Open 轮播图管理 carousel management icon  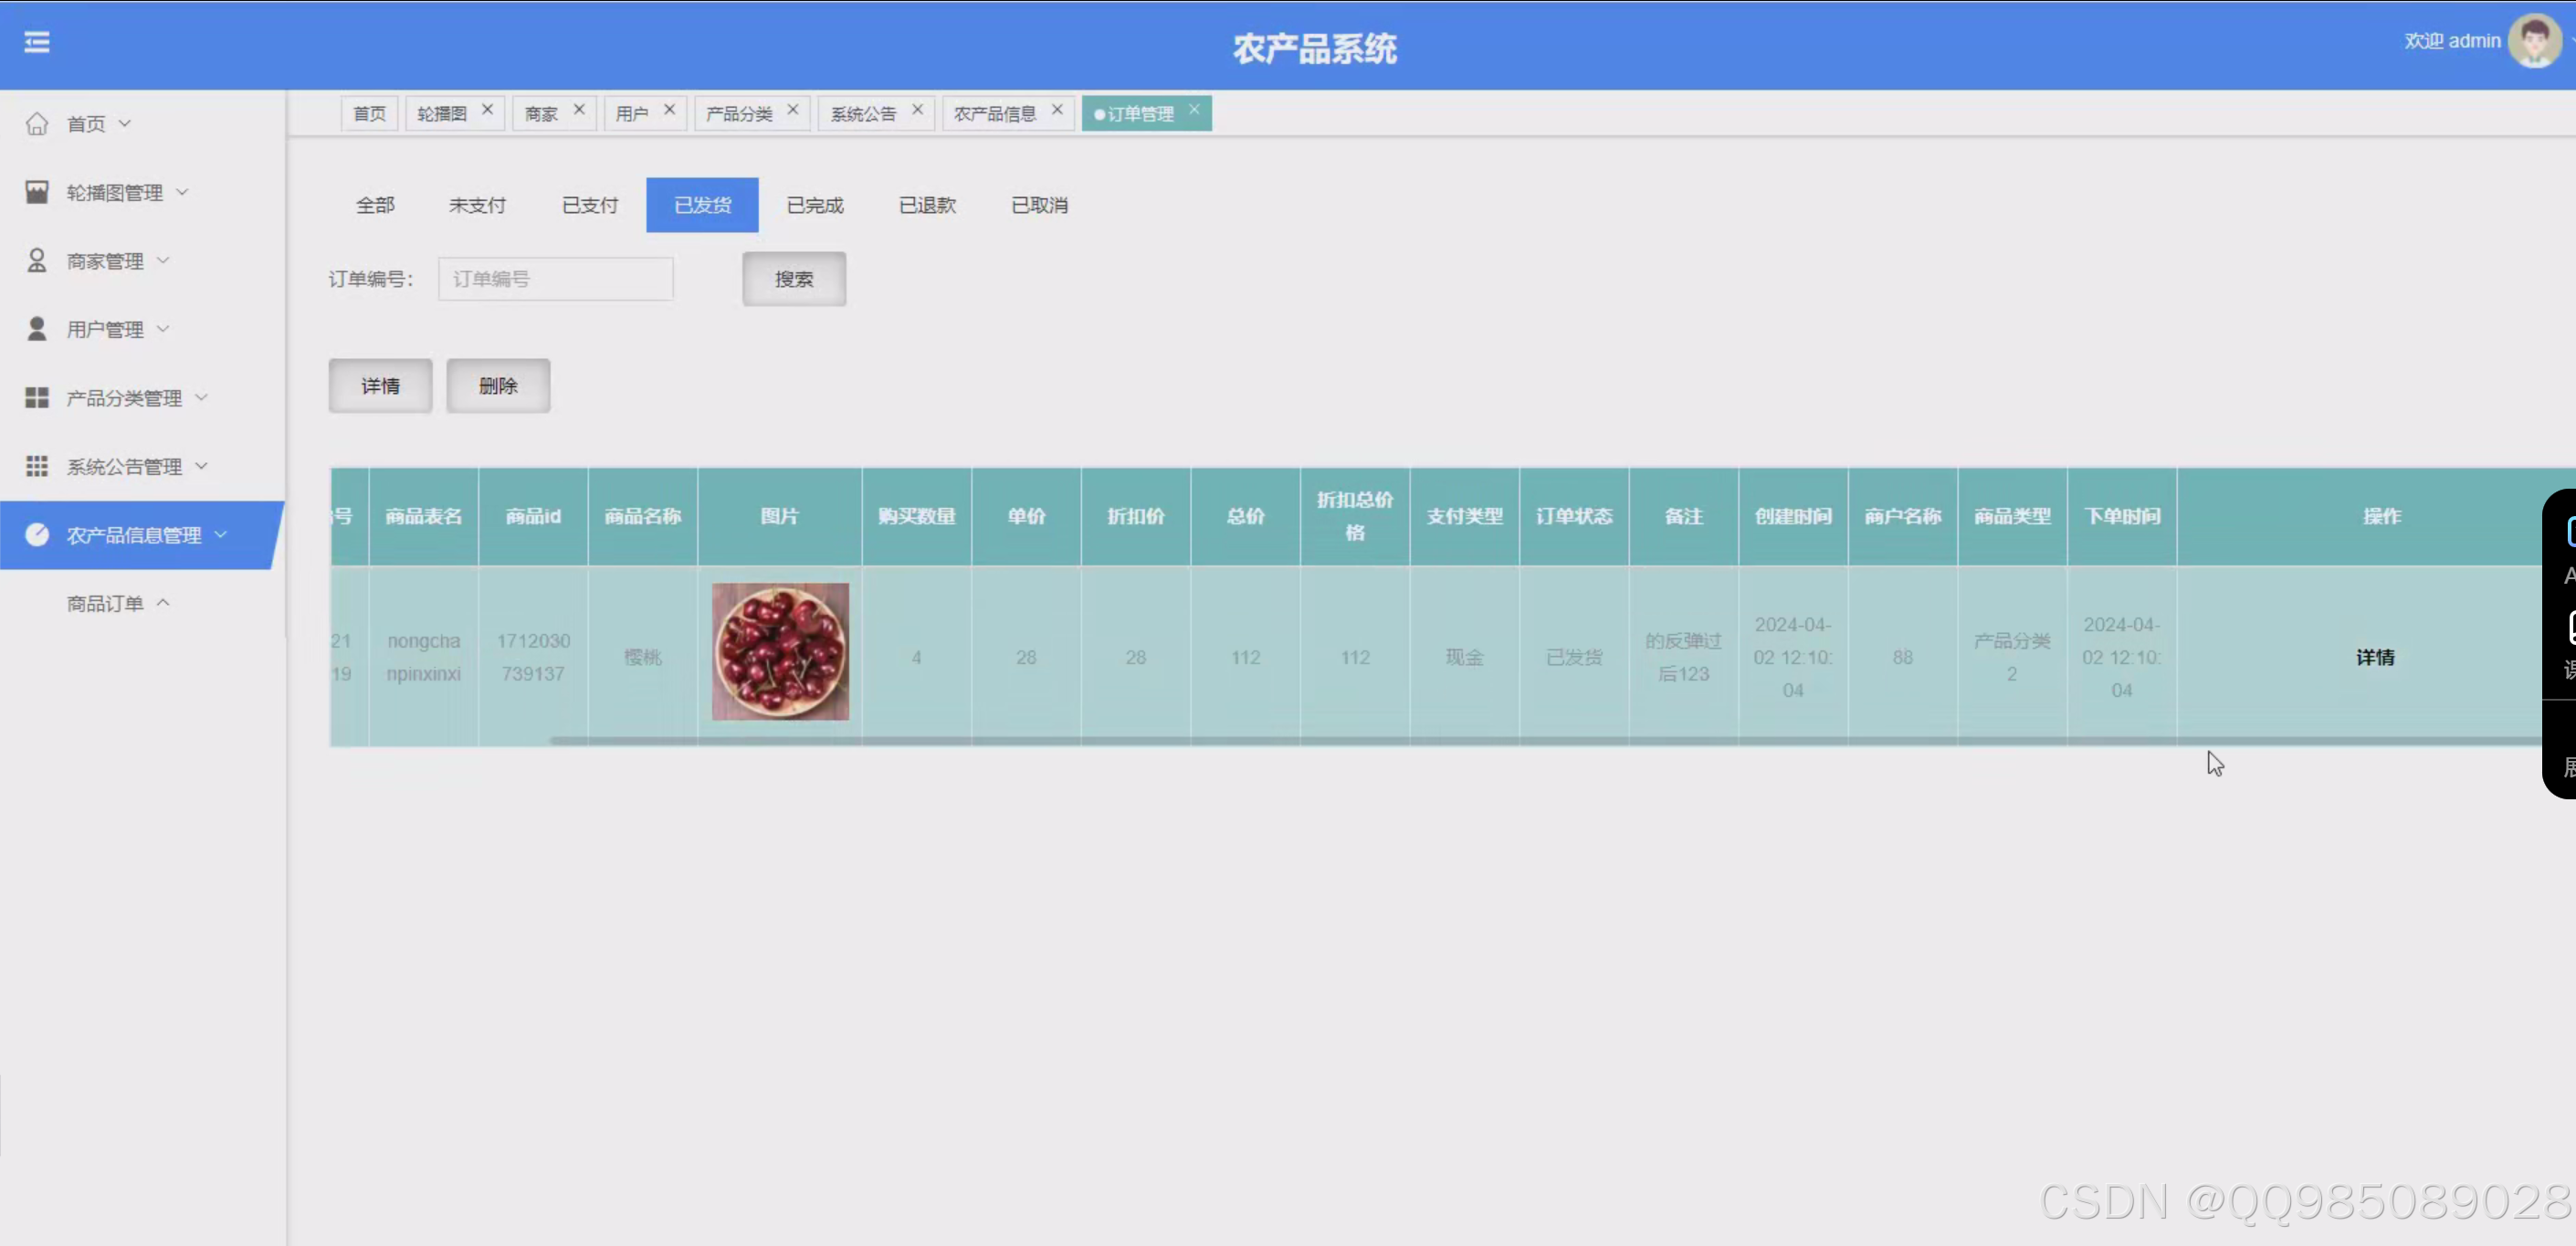click(x=37, y=191)
